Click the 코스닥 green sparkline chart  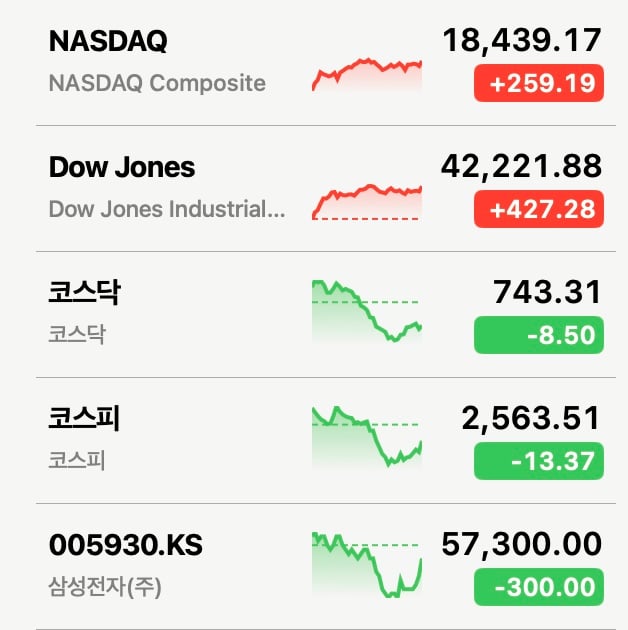click(367, 311)
